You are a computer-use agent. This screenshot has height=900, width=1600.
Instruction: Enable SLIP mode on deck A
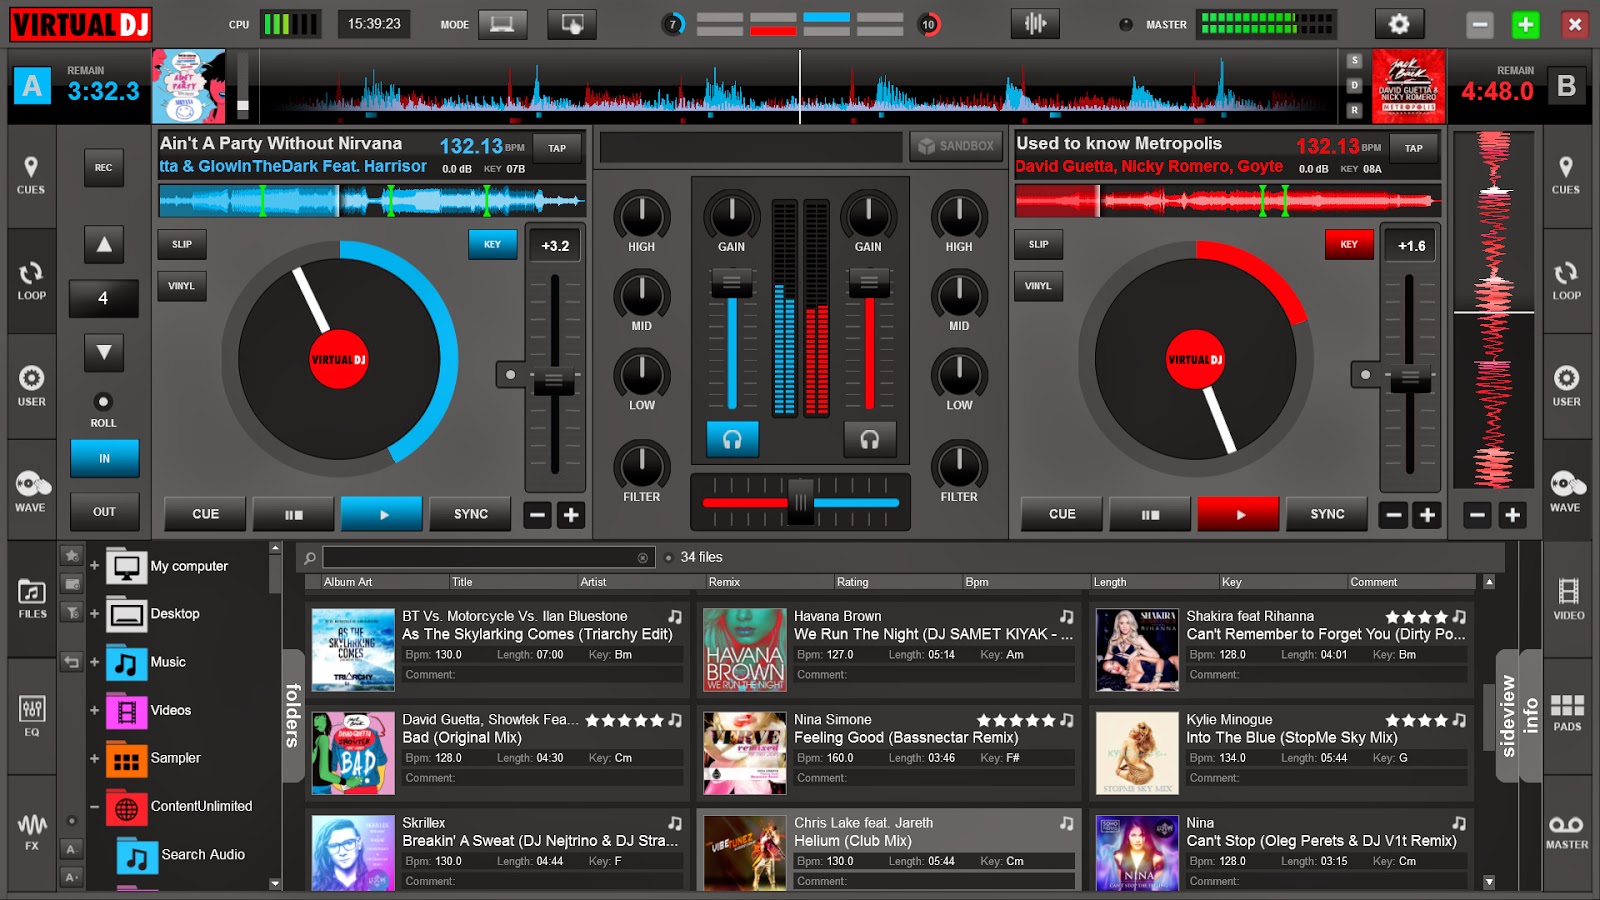coord(182,243)
